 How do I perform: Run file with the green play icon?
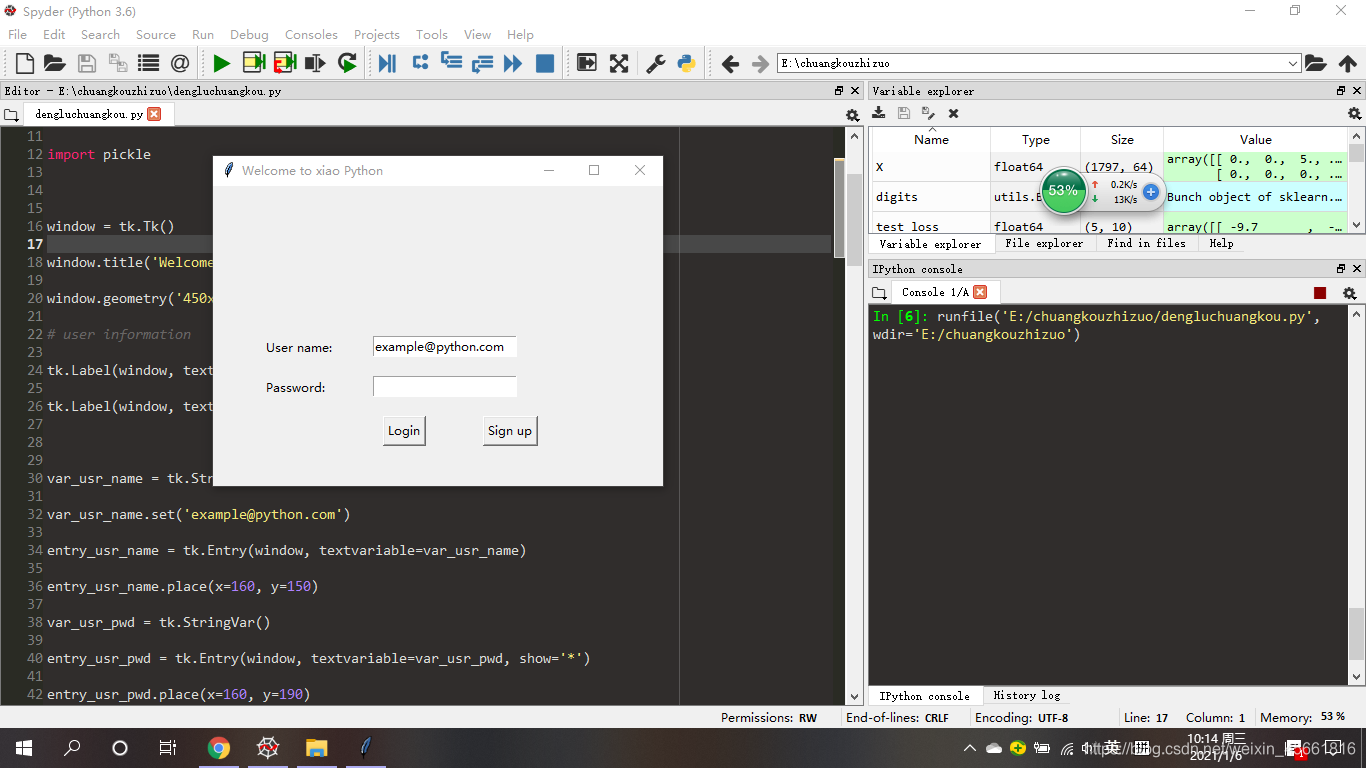pos(222,64)
